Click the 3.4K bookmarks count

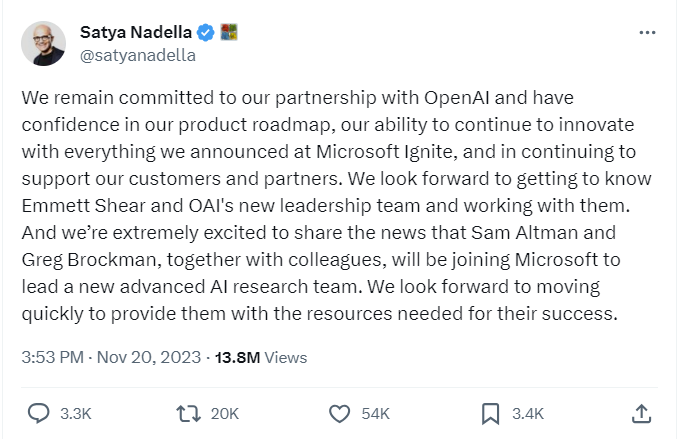[x=527, y=413]
